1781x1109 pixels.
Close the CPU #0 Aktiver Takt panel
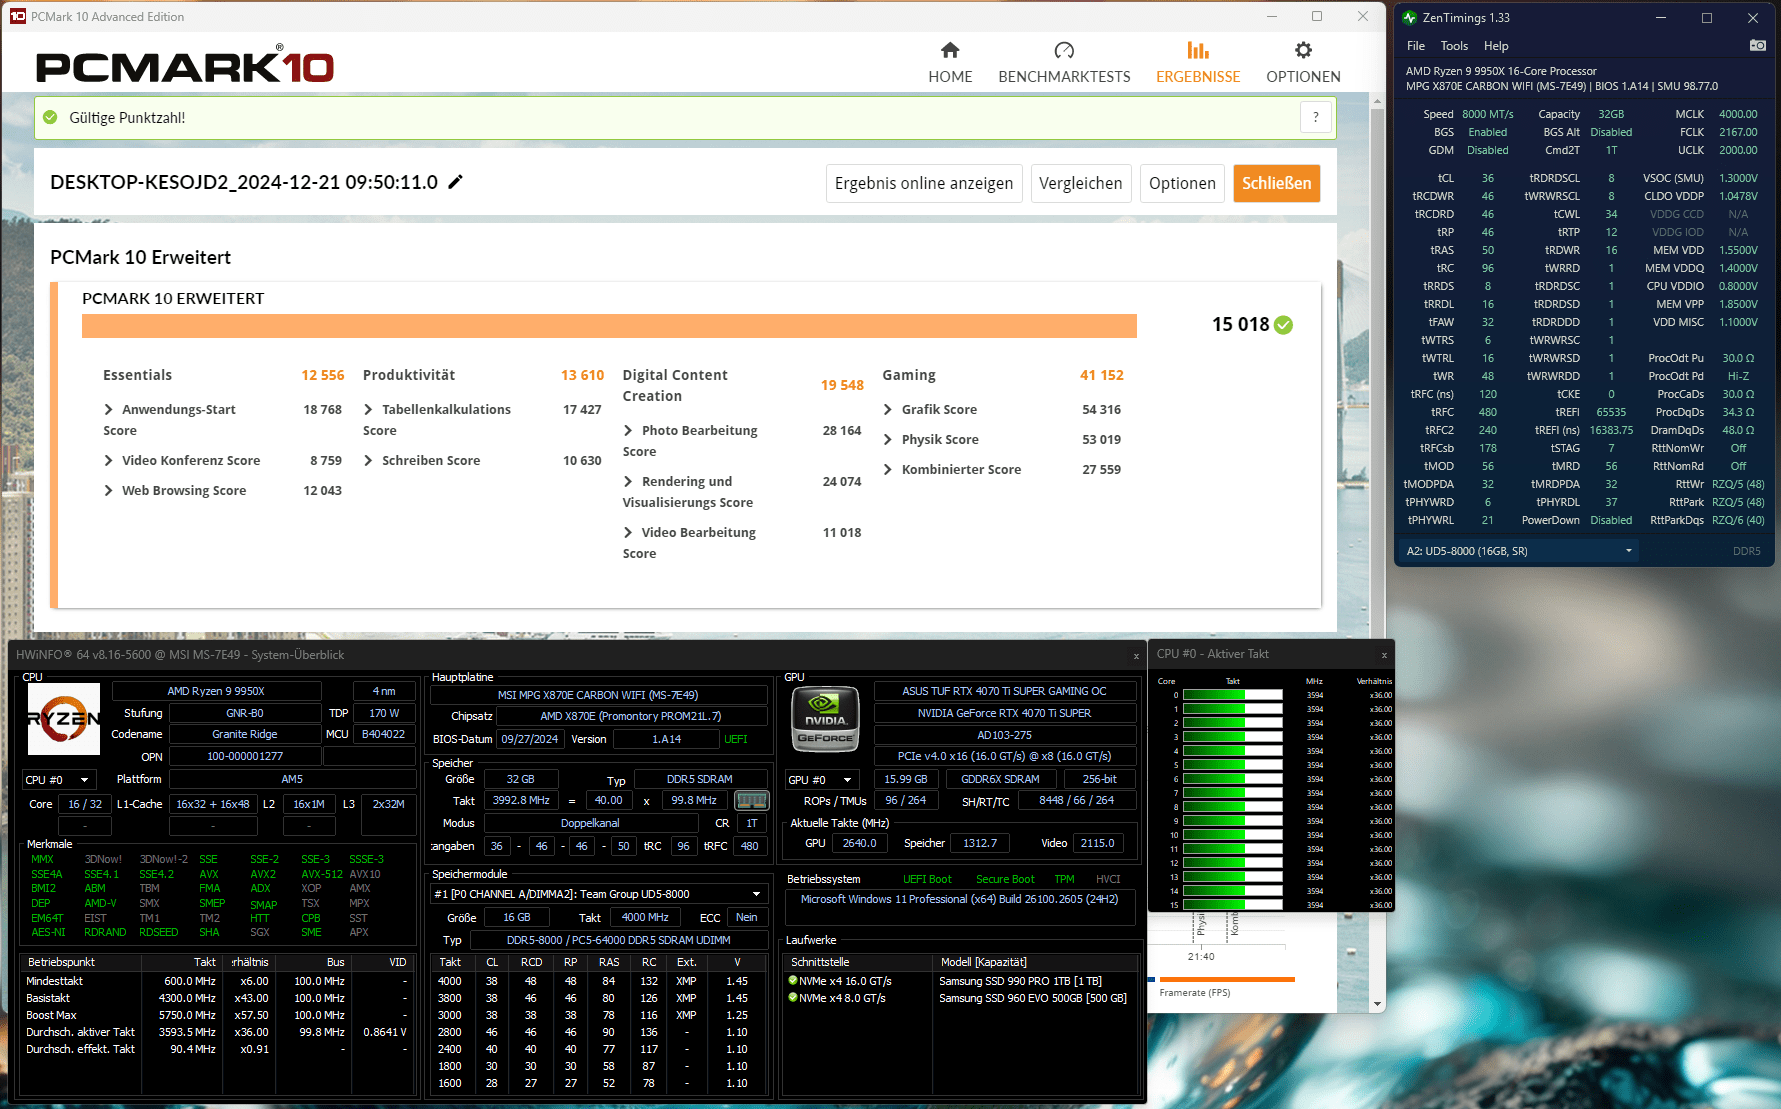[x=1384, y=655]
